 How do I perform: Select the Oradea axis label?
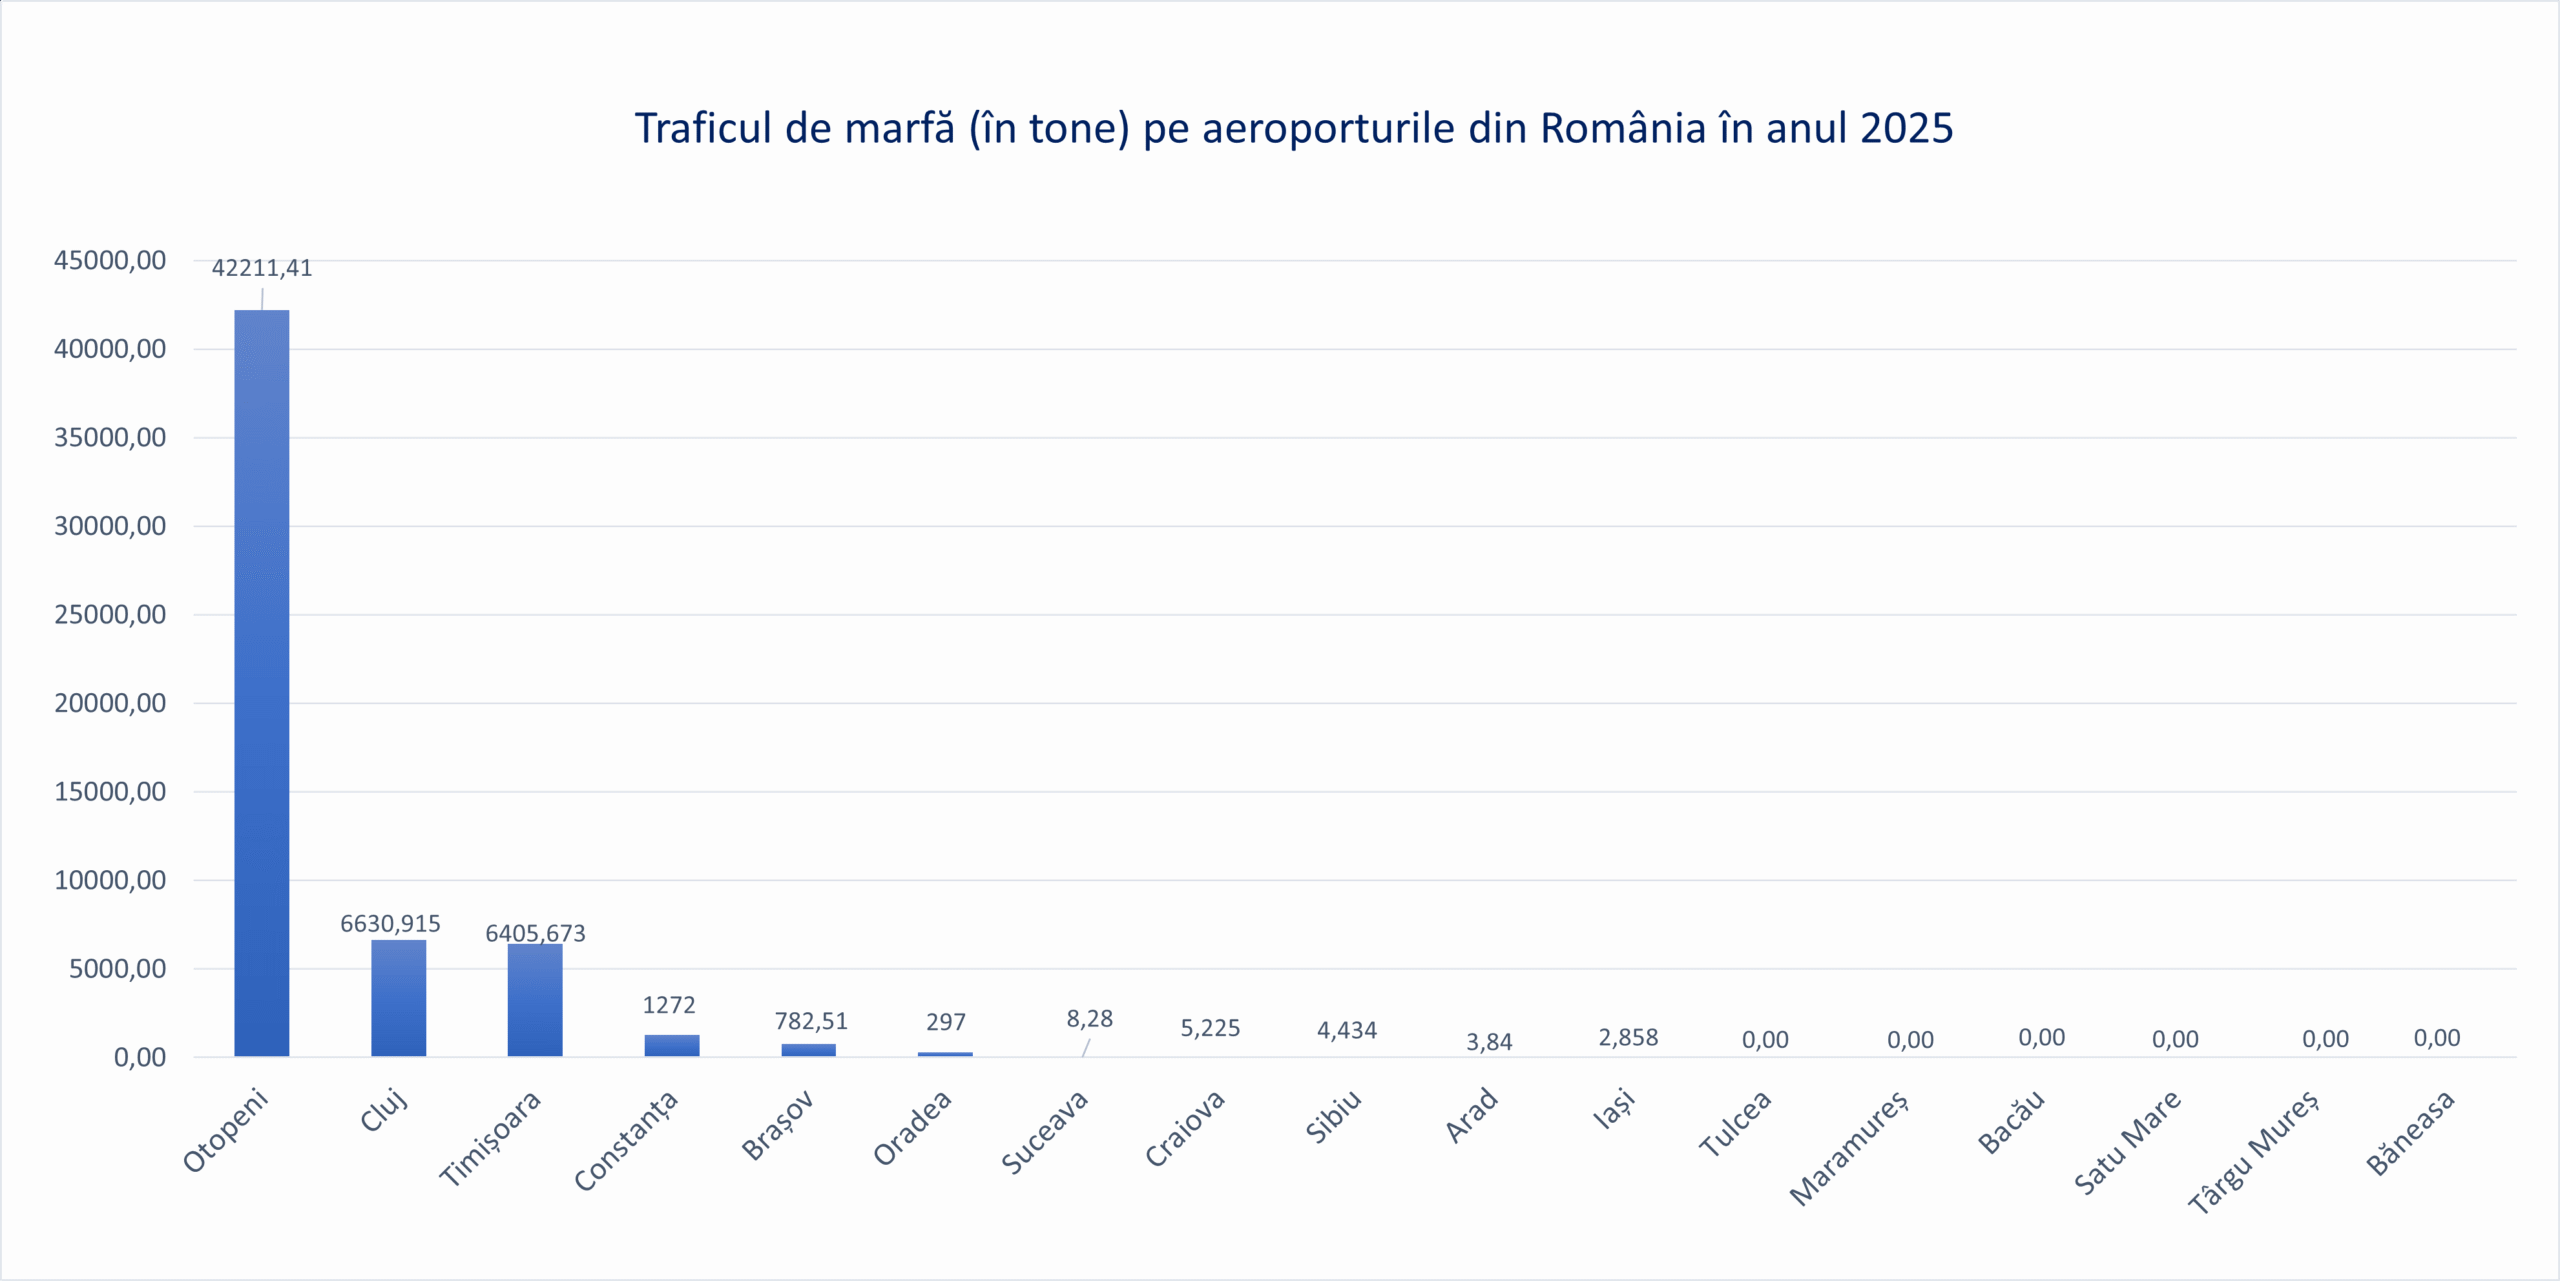912,1129
